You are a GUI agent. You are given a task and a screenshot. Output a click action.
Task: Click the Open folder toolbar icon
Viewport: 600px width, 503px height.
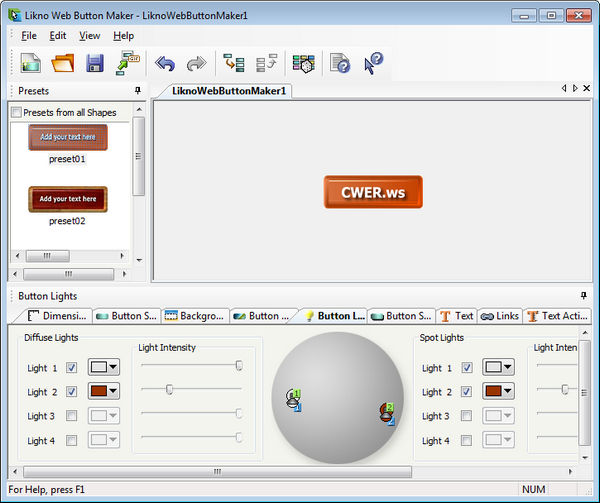pyautogui.click(x=63, y=62)
